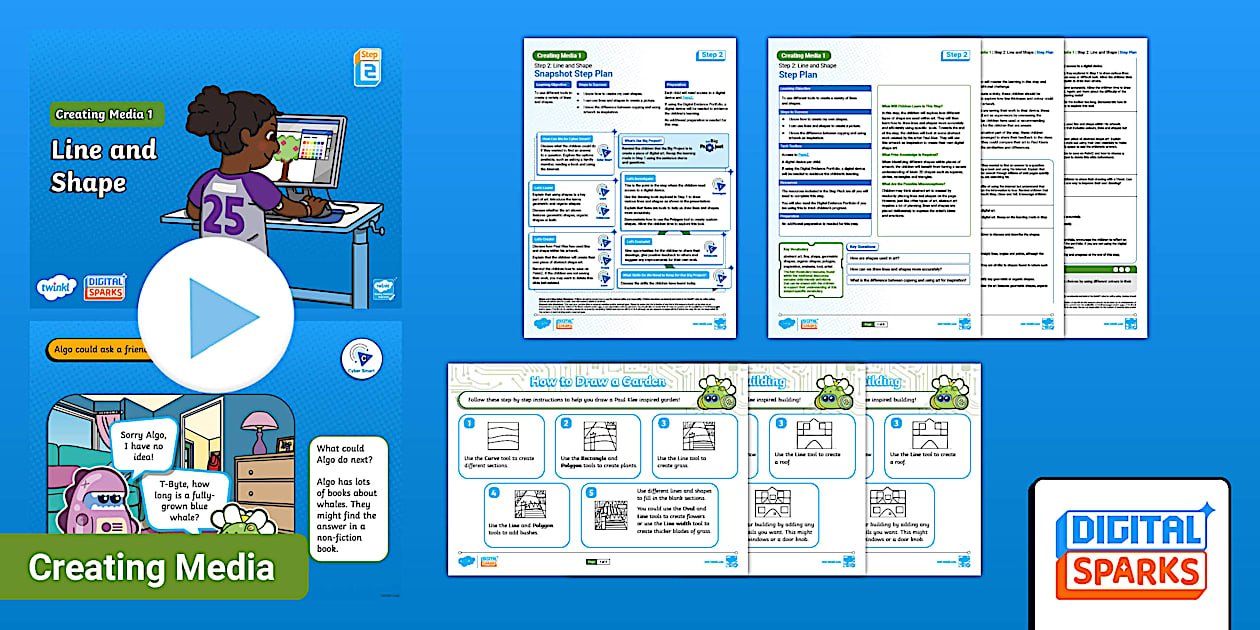Click the Creating Media 1 label
The width and height of the screenshot is (1260, 630).
point(105,115)
